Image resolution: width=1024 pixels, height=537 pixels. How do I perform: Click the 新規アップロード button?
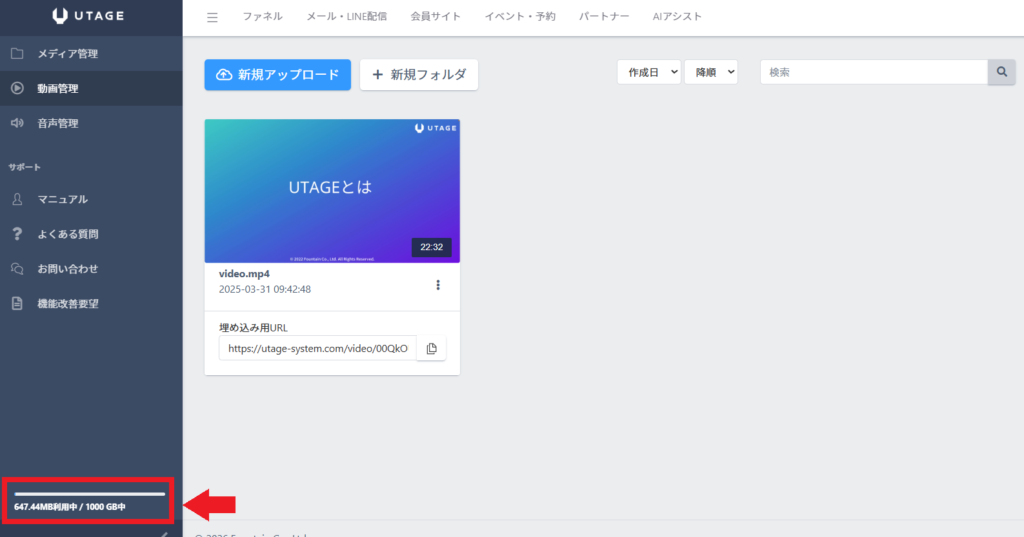point(277,74)
